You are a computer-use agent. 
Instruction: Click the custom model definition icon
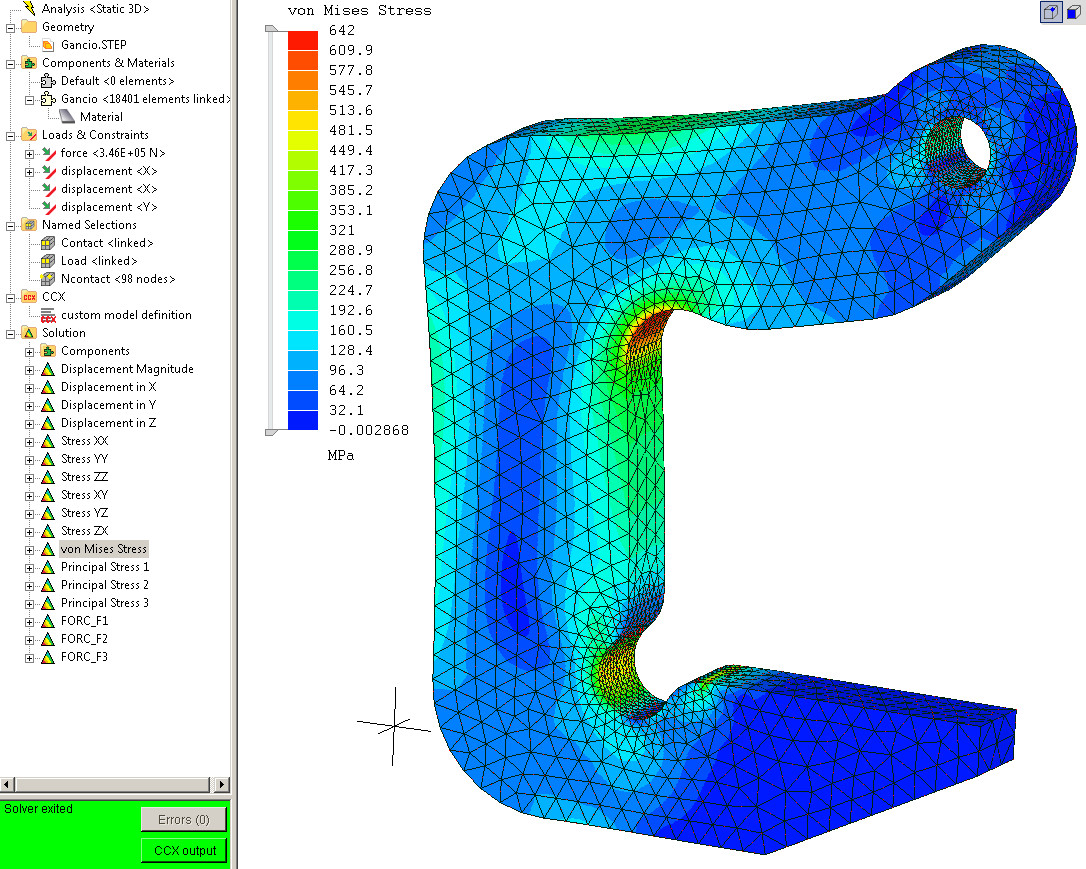coord(48,315)
